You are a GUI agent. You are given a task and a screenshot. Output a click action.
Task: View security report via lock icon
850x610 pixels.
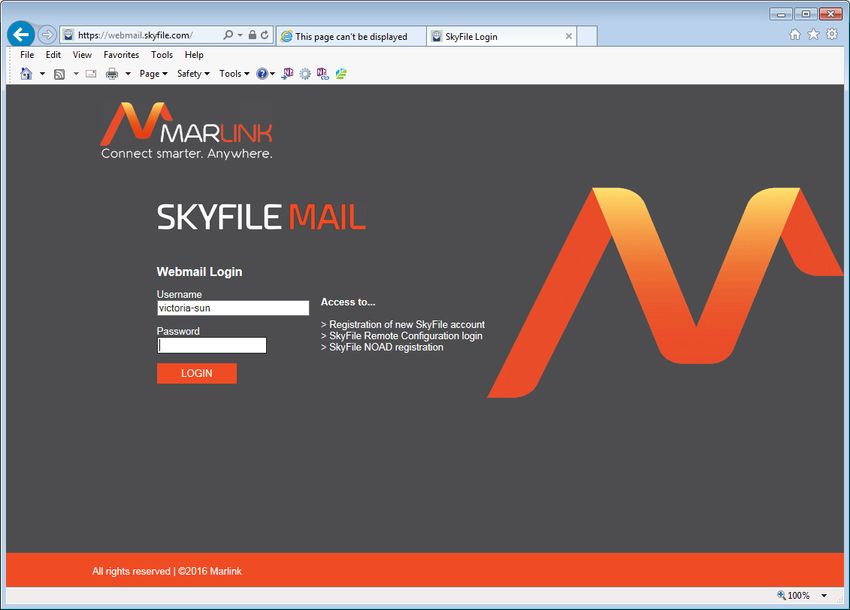tap(252, 35)
